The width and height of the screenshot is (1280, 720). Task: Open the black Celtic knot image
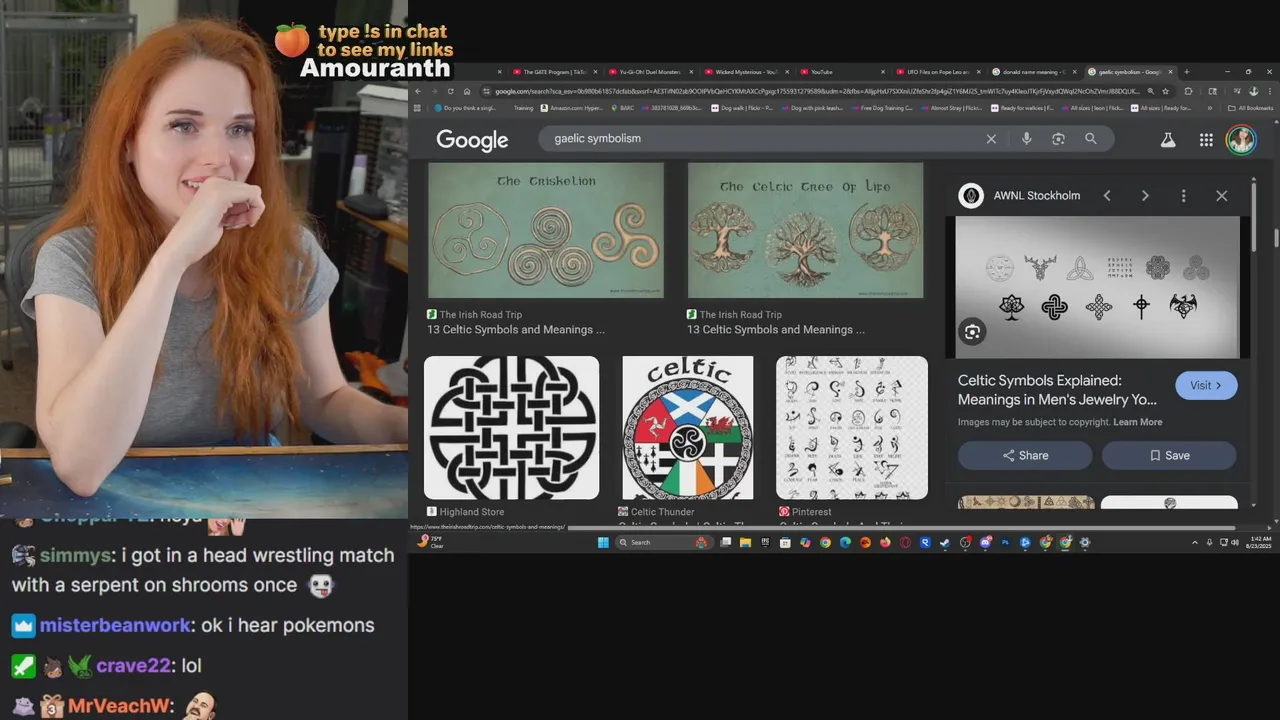[511, 428]
